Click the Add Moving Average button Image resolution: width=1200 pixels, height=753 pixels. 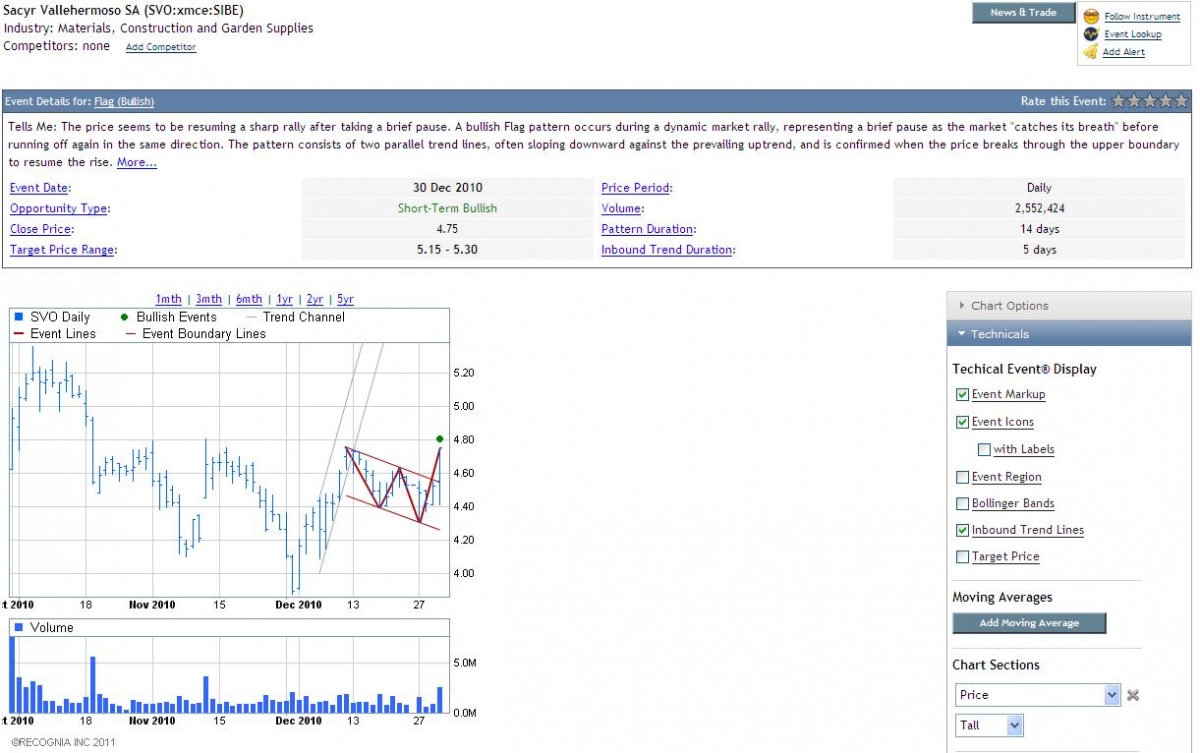[x=1029, y=623]
